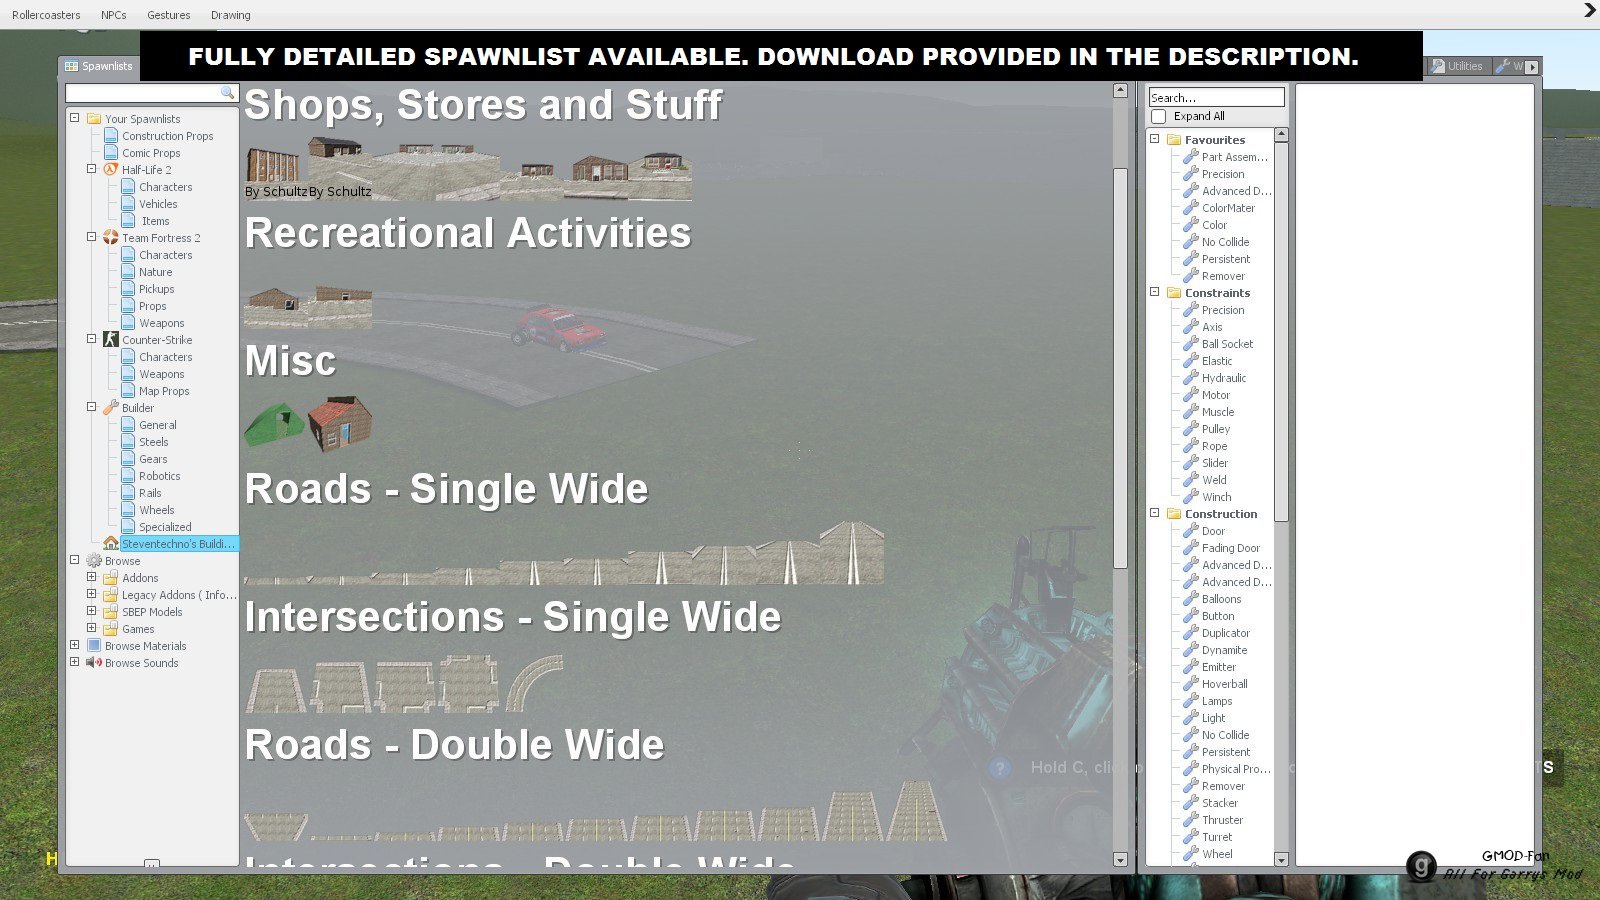The width and height of the screenshot is (1600, 900).
Task: Collapse the Builder node
Action: (92, 407)
